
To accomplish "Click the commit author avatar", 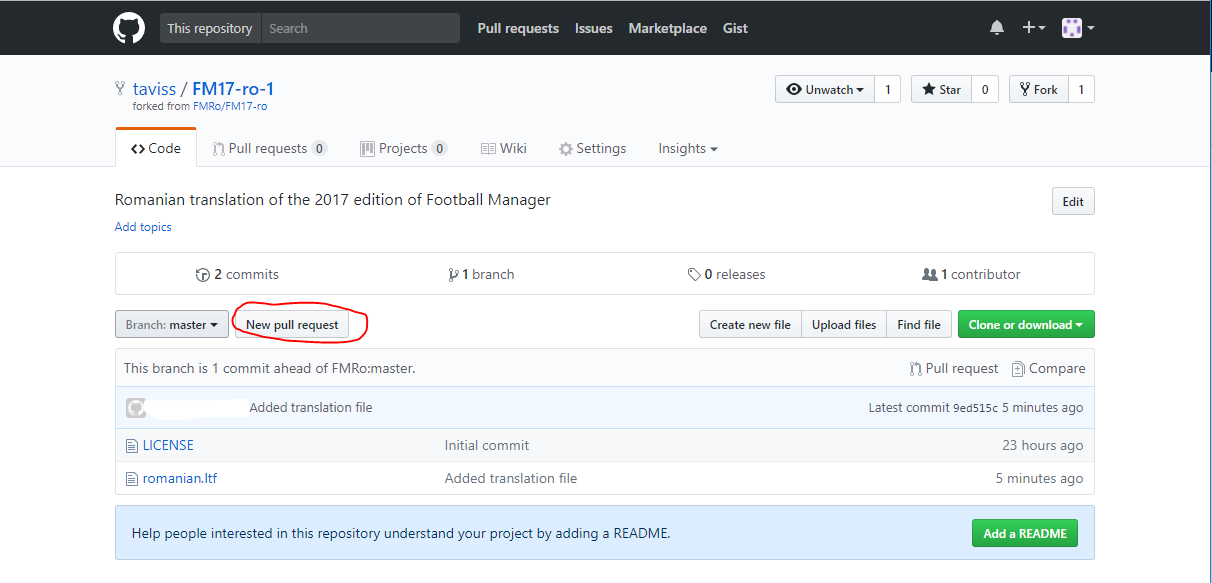I will coord(136,408).
